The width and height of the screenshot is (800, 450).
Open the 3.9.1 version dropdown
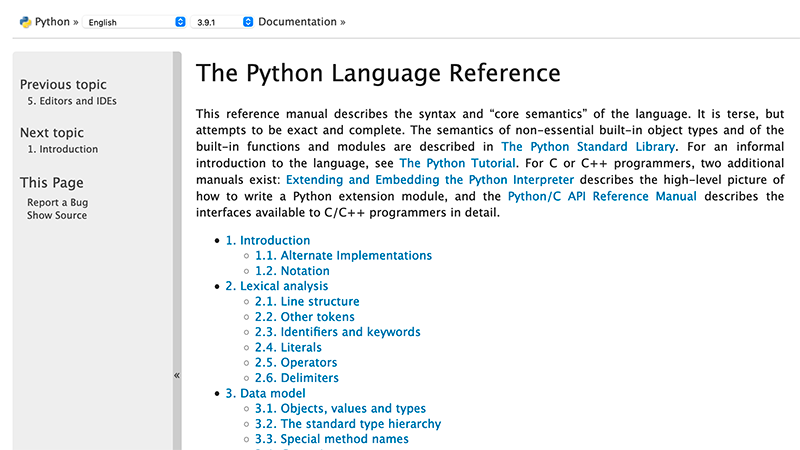click(222, 22)
